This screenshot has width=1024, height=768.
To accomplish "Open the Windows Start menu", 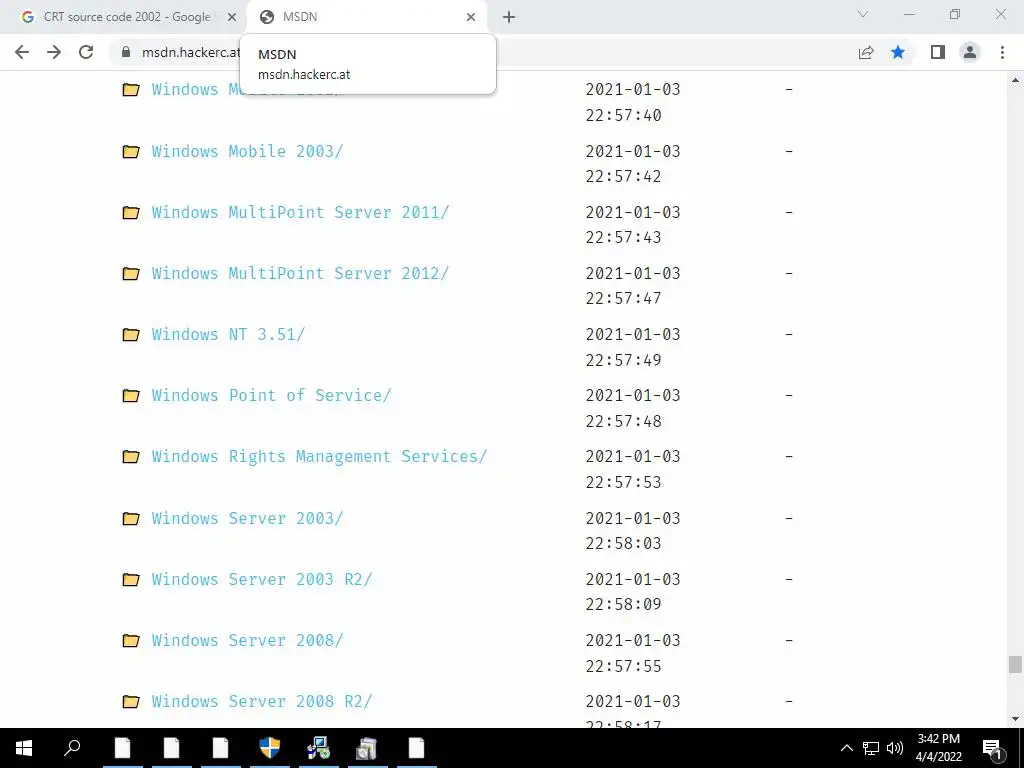I will pos(24,748).
